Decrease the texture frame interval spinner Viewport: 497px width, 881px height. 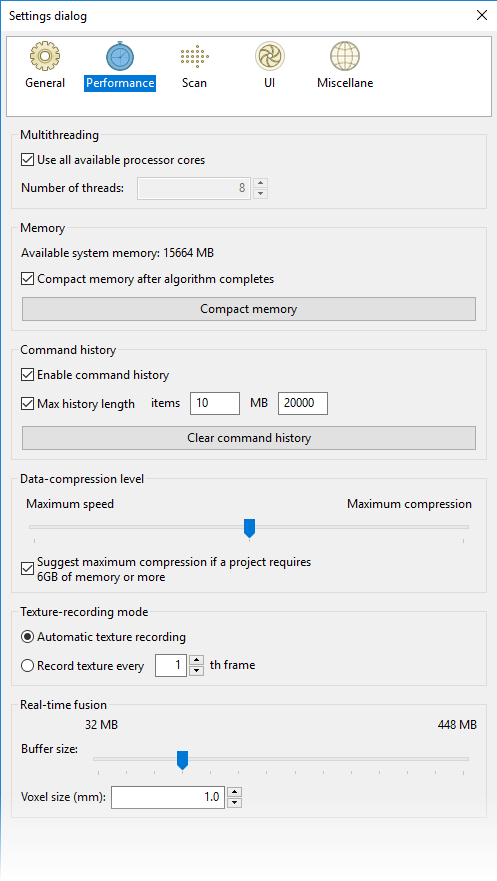197,671
